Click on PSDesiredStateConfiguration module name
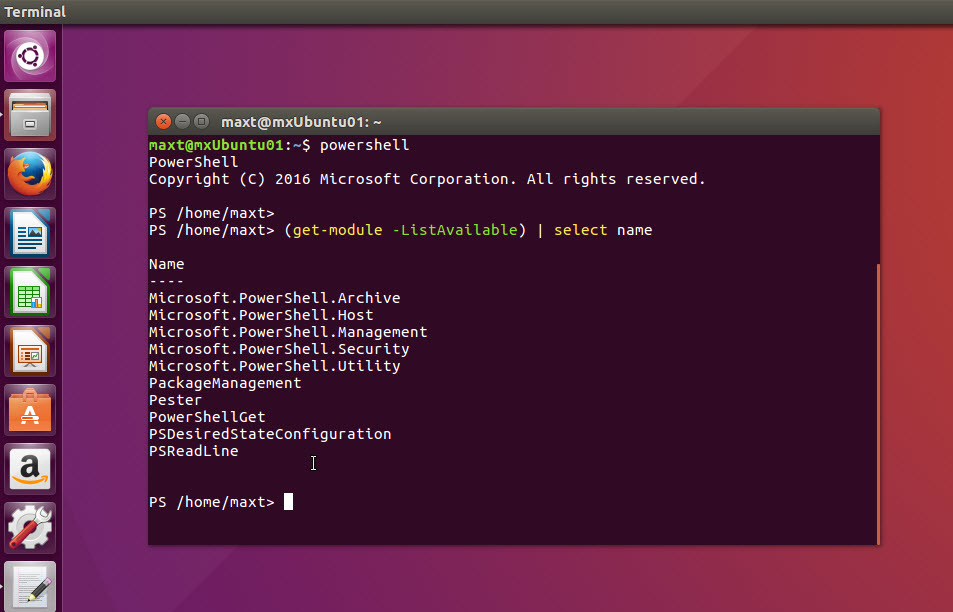Screen dimensions: 953x612 click(270, 435)
